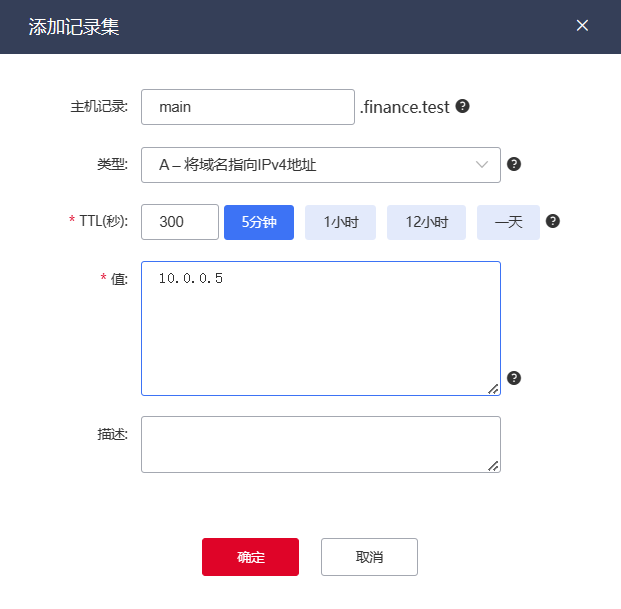Click help icon next to .finance.test
Viewport: 621px width, 609px height.
click(x=463, y=106)
